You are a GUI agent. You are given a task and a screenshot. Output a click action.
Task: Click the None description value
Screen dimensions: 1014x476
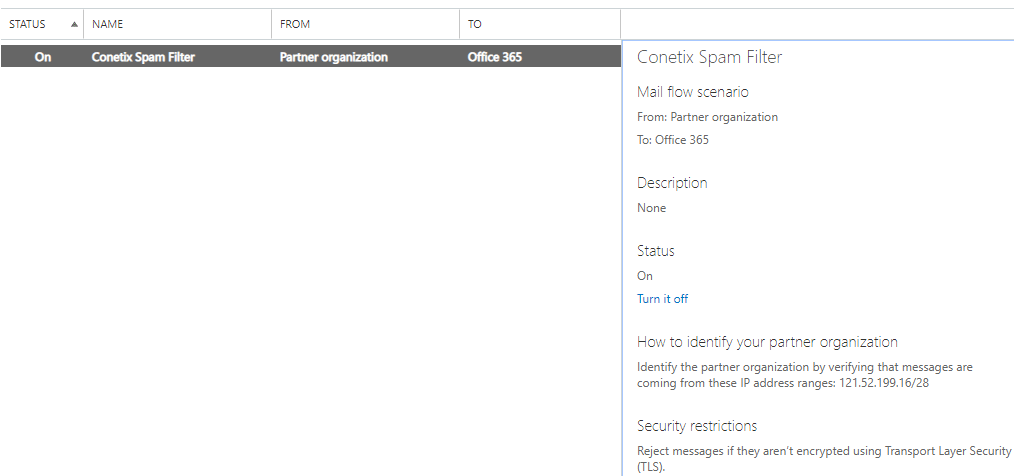pos(651,208)
